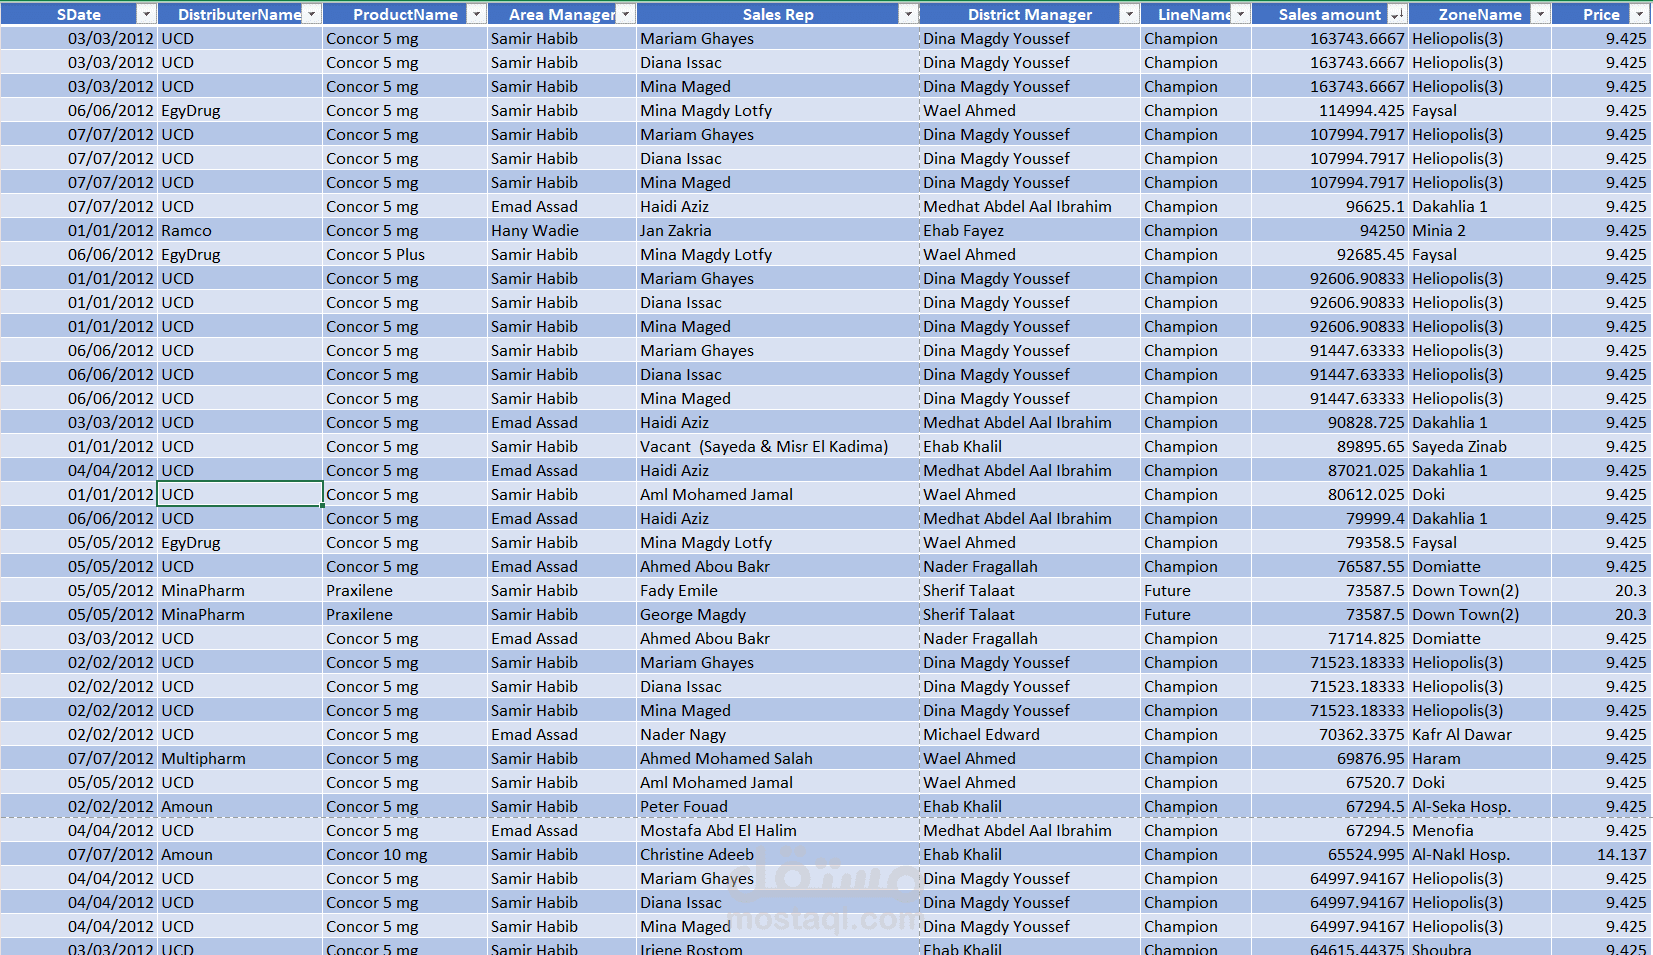The image size is (1653, 955).
Task: Select the 90828.725 sales amount cell
Action: pyautogui.click(x=1330, y=422)
